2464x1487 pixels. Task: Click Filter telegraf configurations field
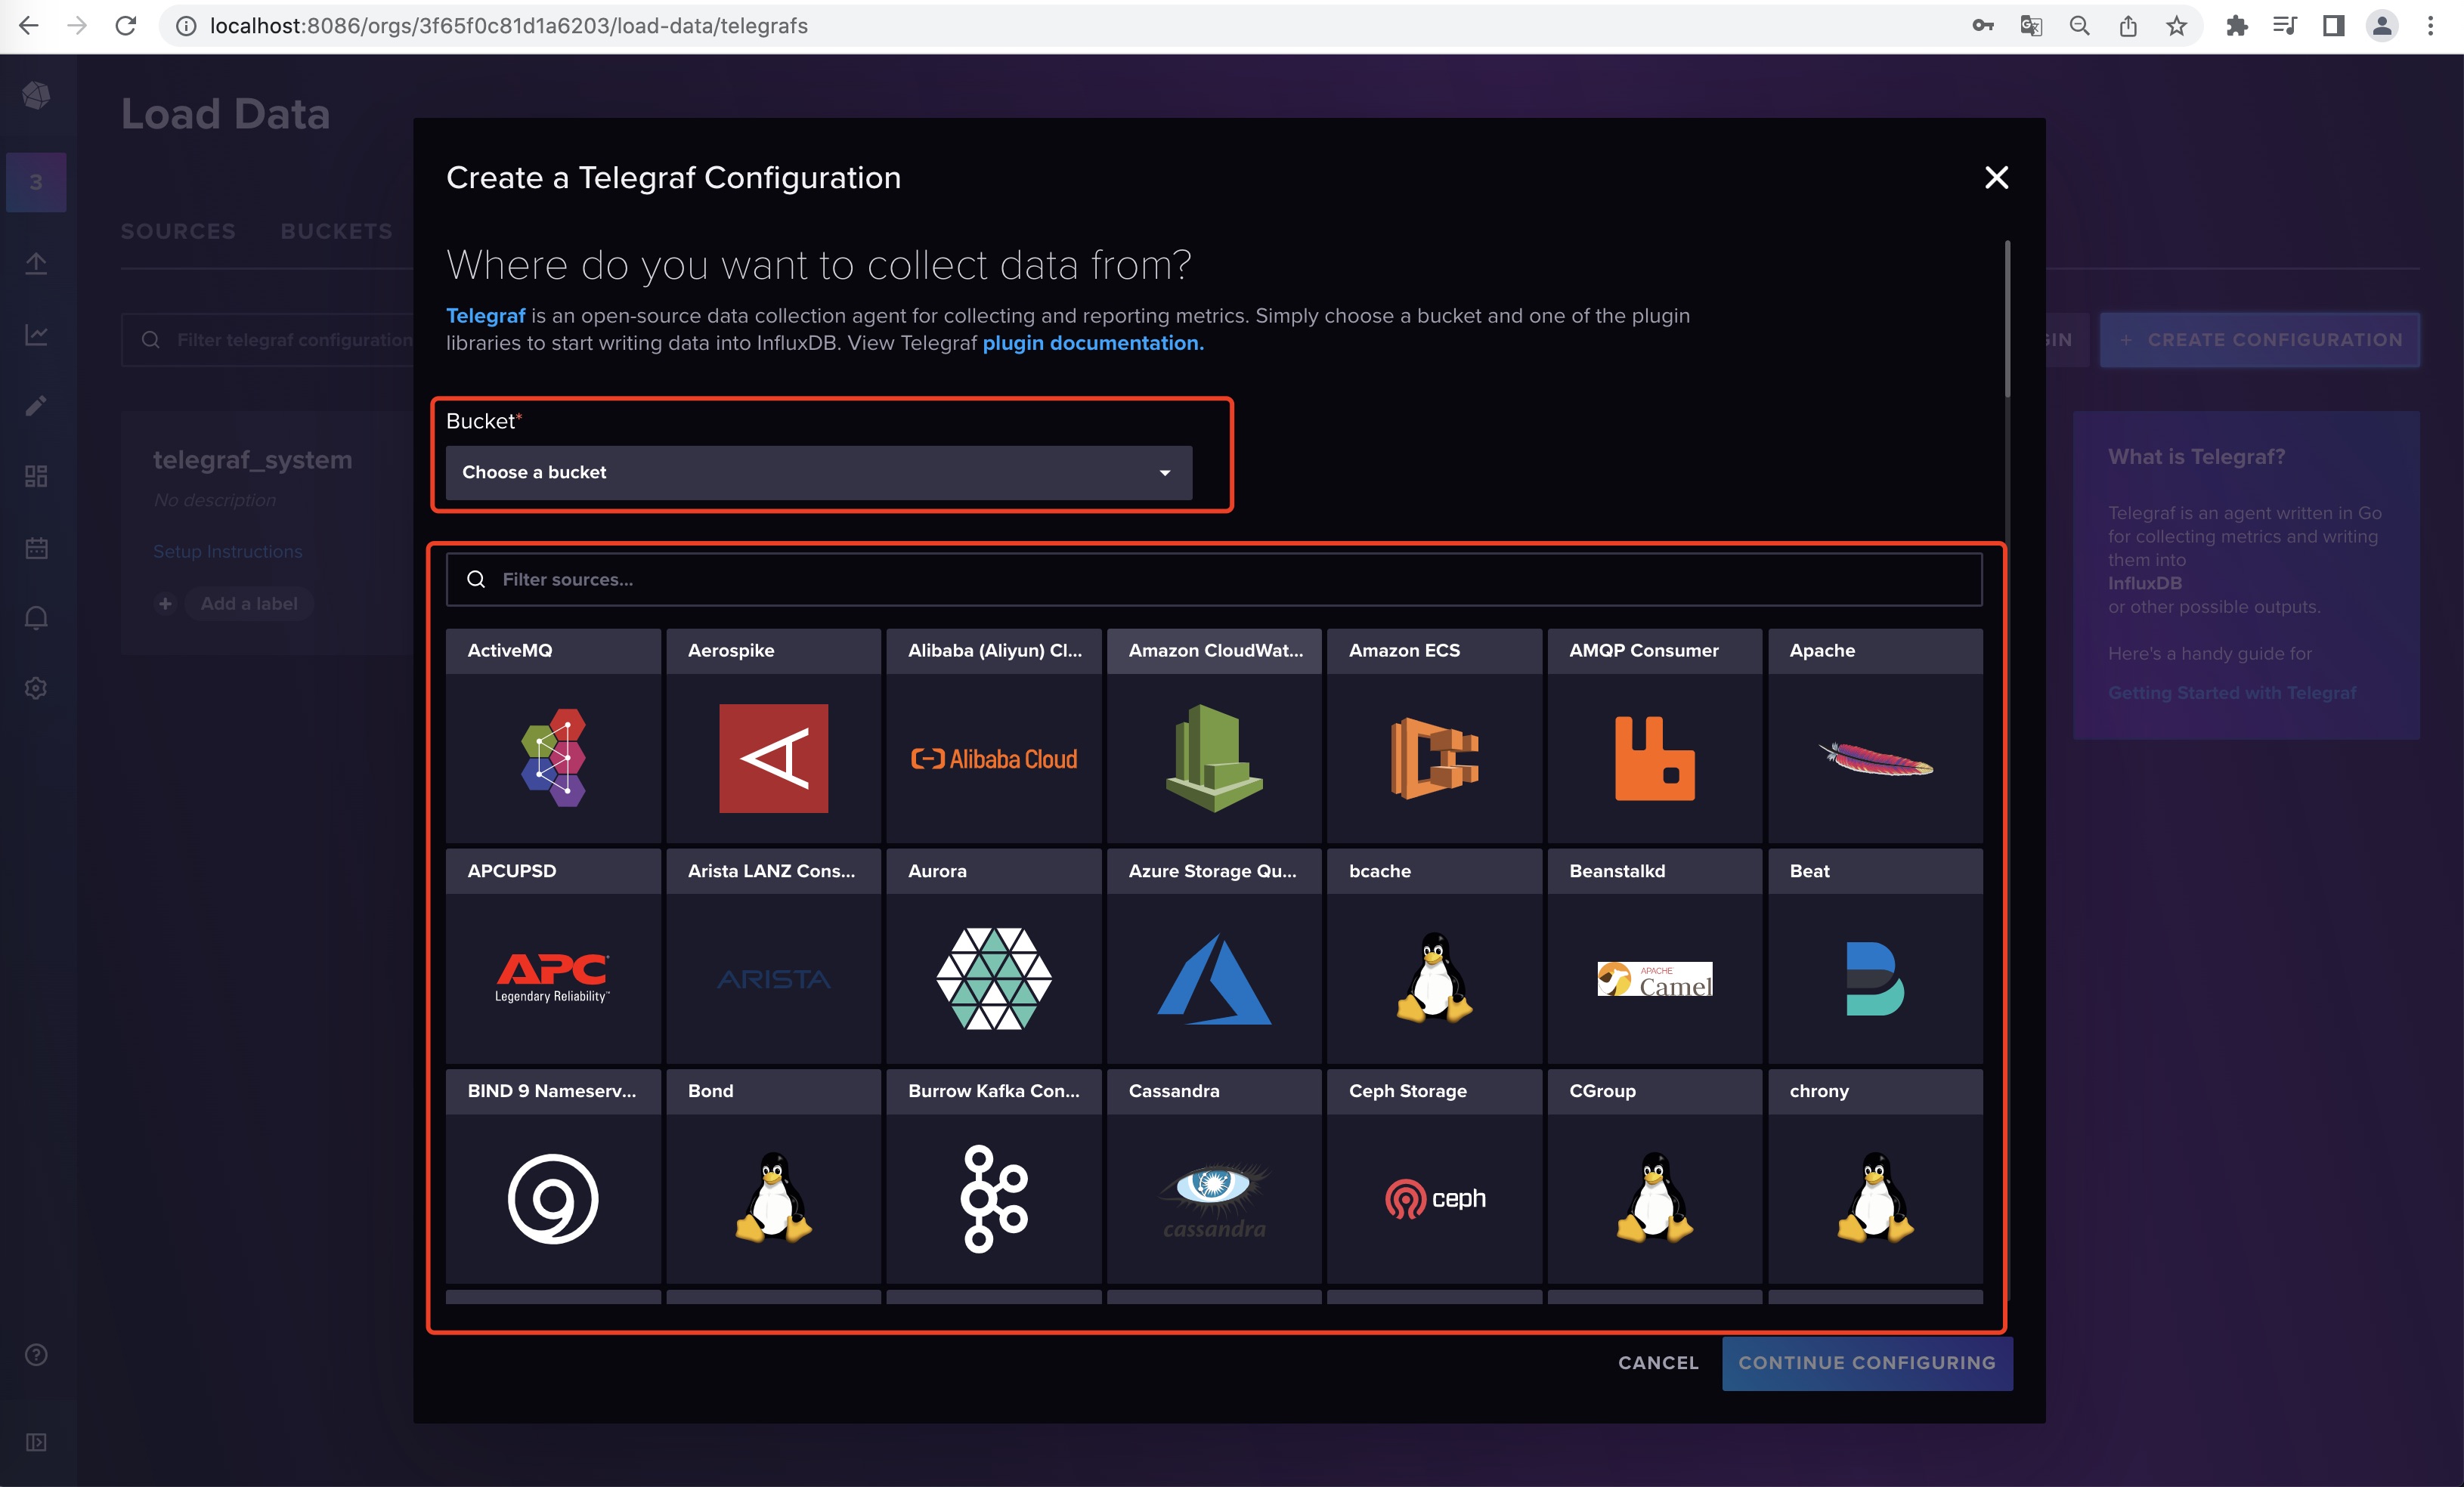coord(268,340)
